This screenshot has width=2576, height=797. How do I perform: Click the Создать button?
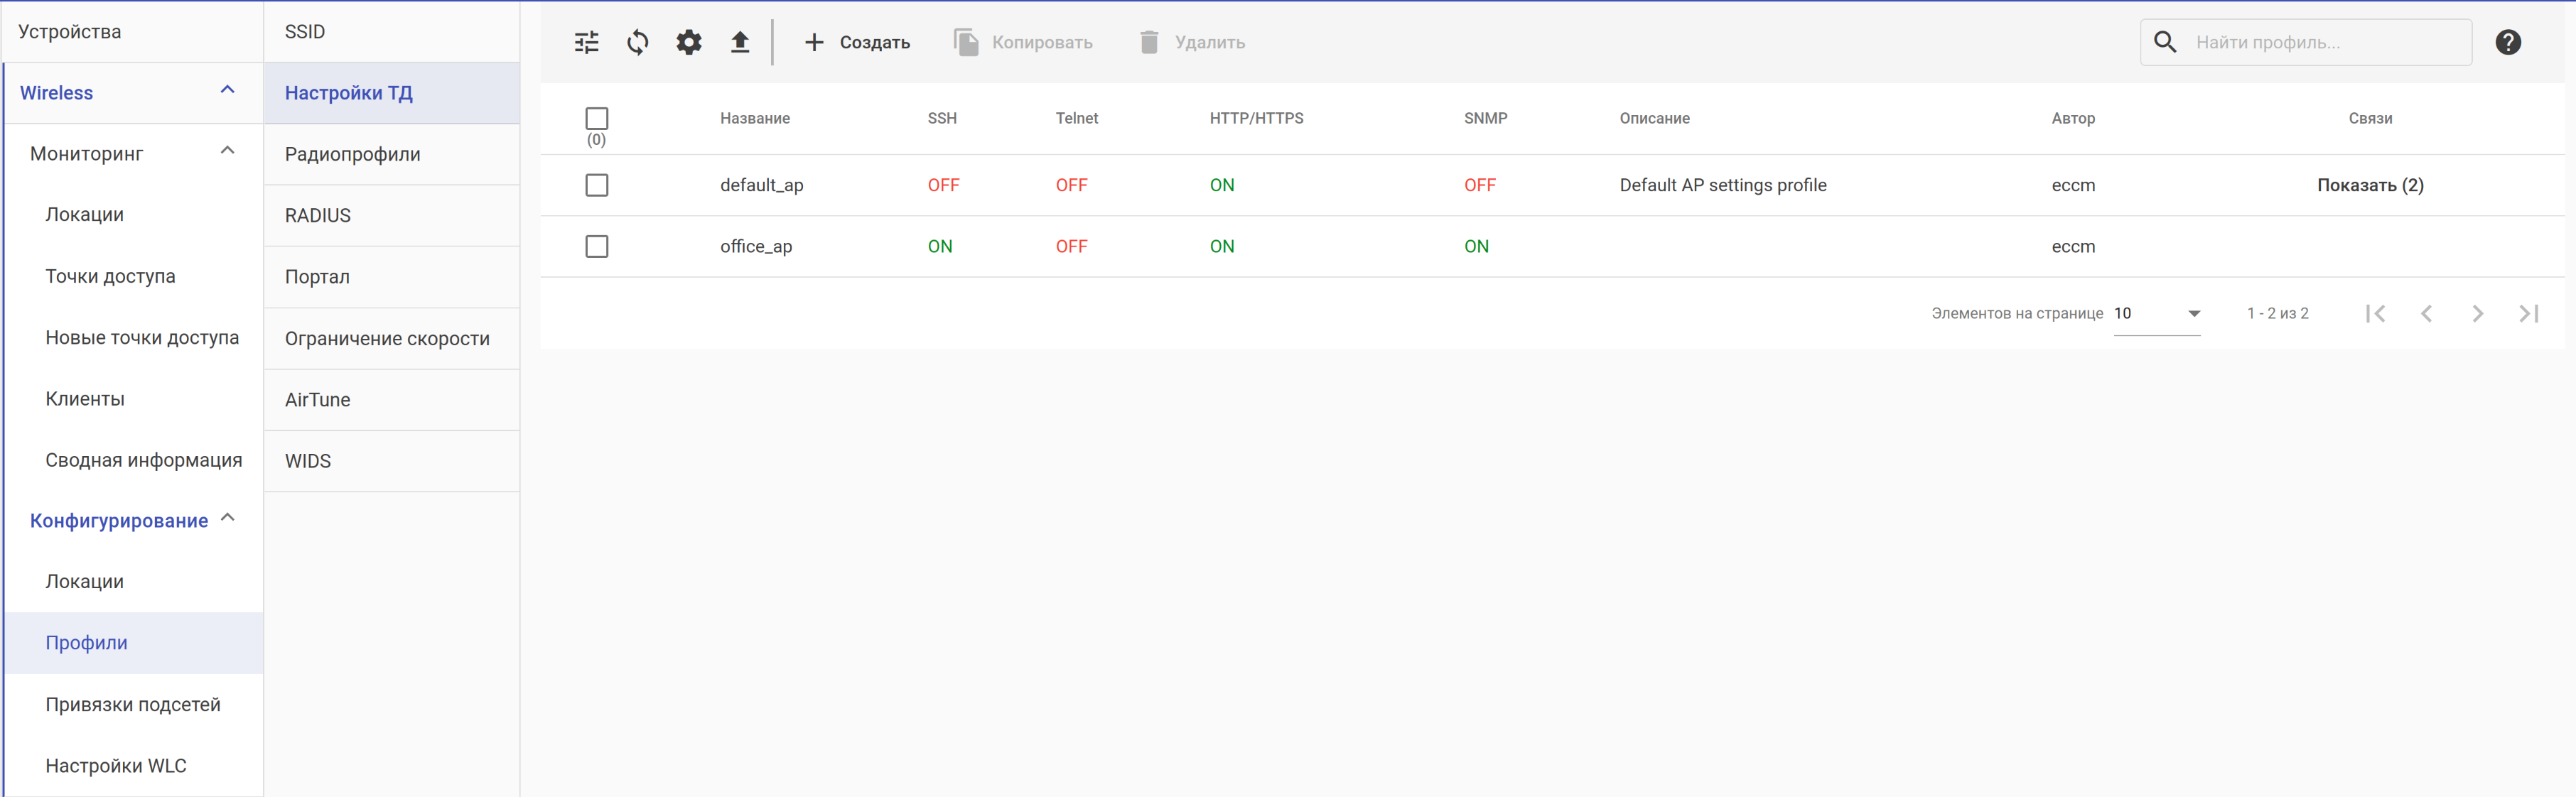(857, 42)
